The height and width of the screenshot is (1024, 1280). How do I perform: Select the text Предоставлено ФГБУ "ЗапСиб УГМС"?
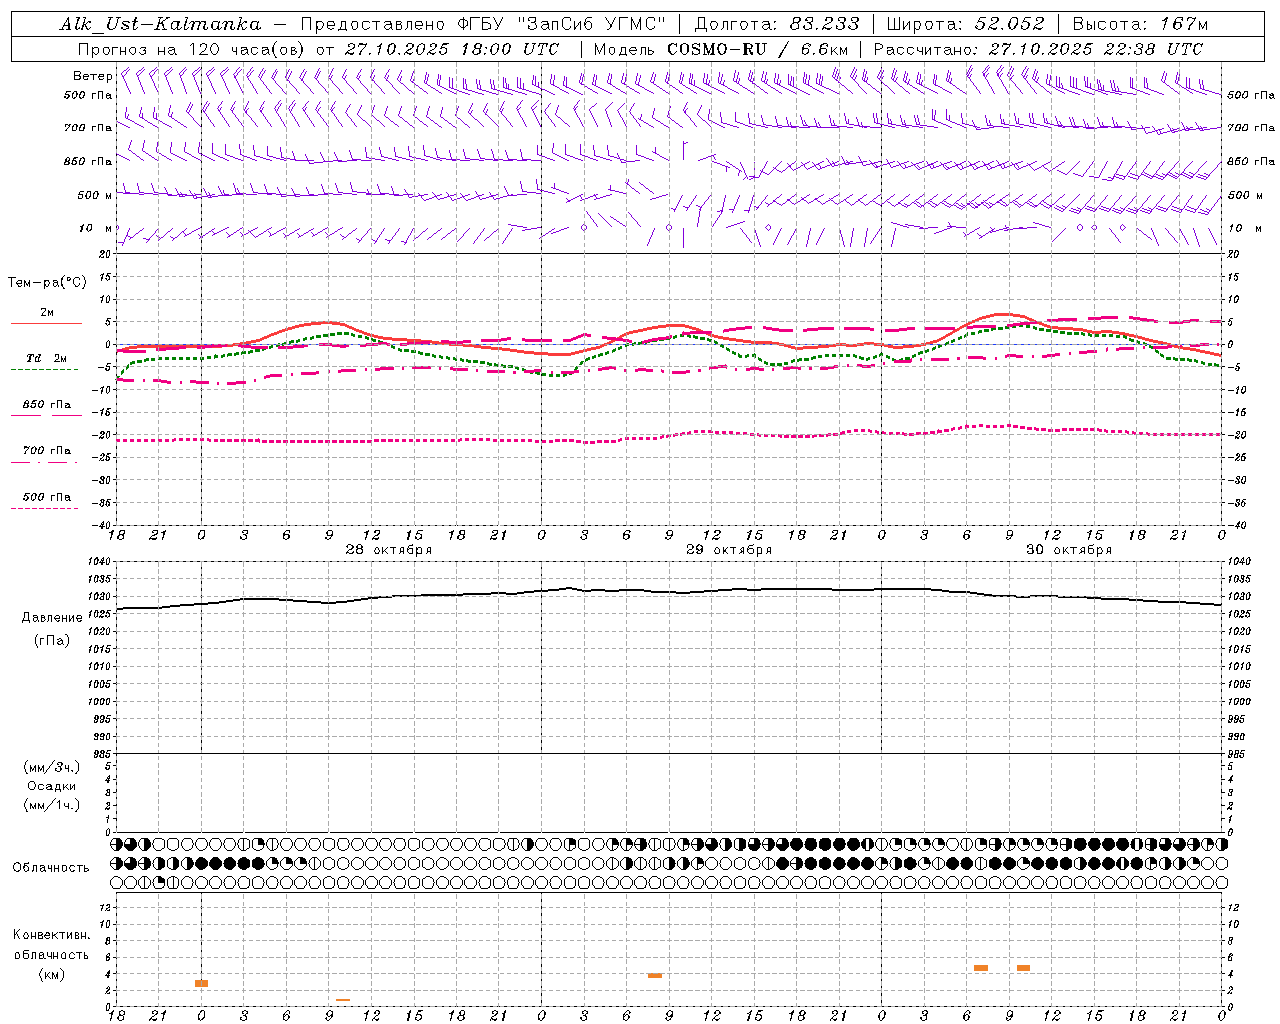point(483,24)
